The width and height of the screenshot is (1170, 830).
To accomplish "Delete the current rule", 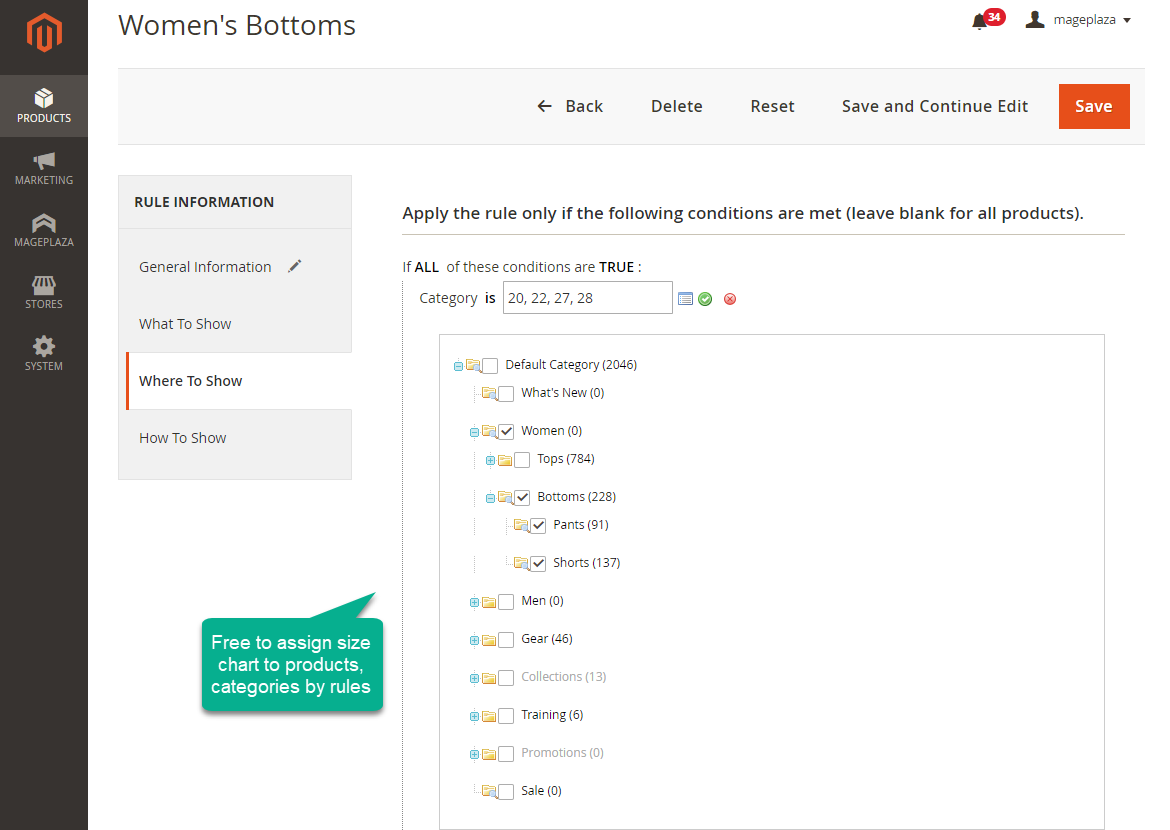I will [x=676, y=105].
